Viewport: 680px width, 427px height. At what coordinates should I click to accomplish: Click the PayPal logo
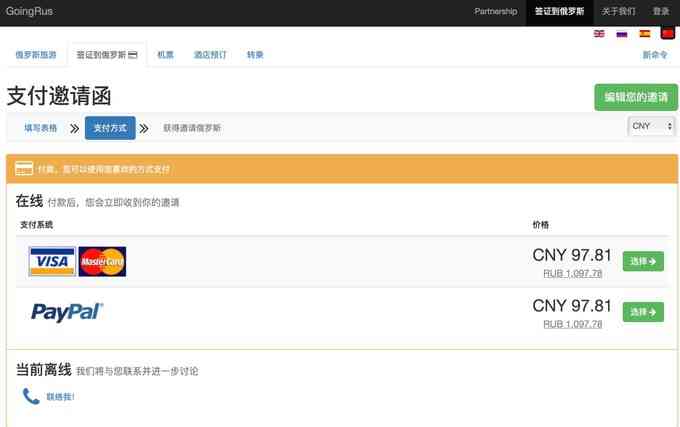point(67,312)
